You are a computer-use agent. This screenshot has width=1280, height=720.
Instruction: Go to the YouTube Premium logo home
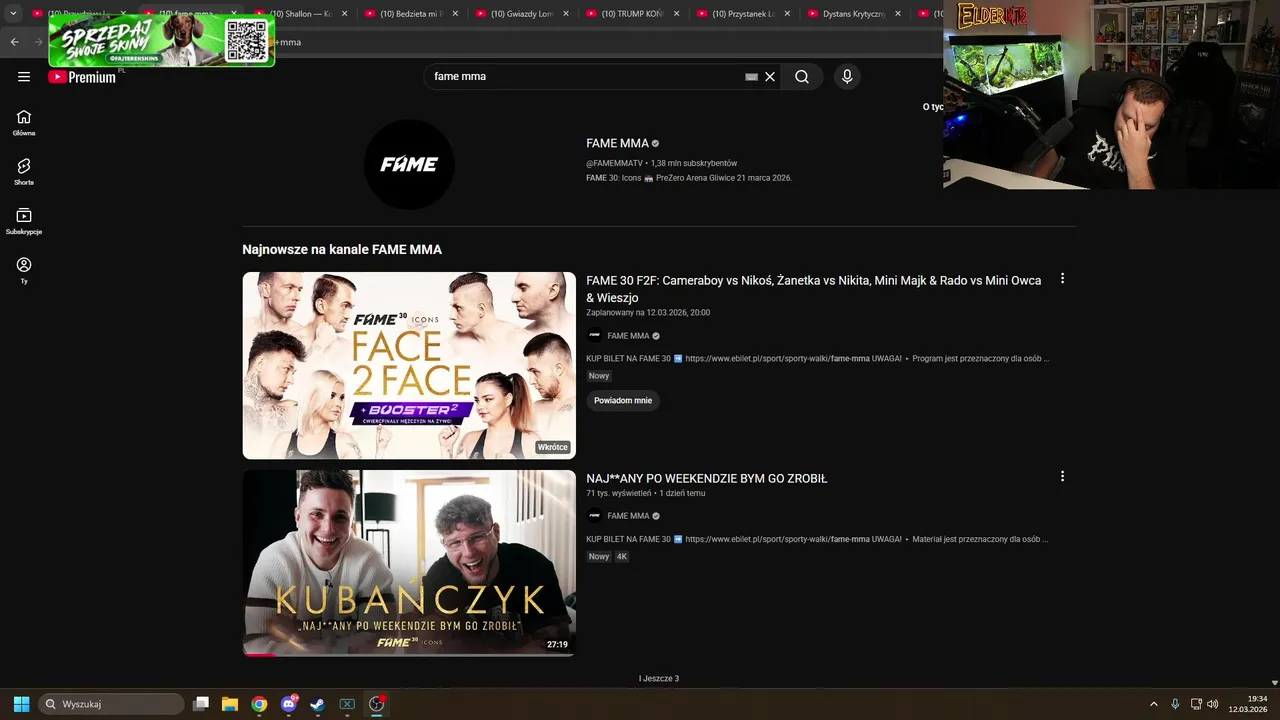click(x=82, y=77)
